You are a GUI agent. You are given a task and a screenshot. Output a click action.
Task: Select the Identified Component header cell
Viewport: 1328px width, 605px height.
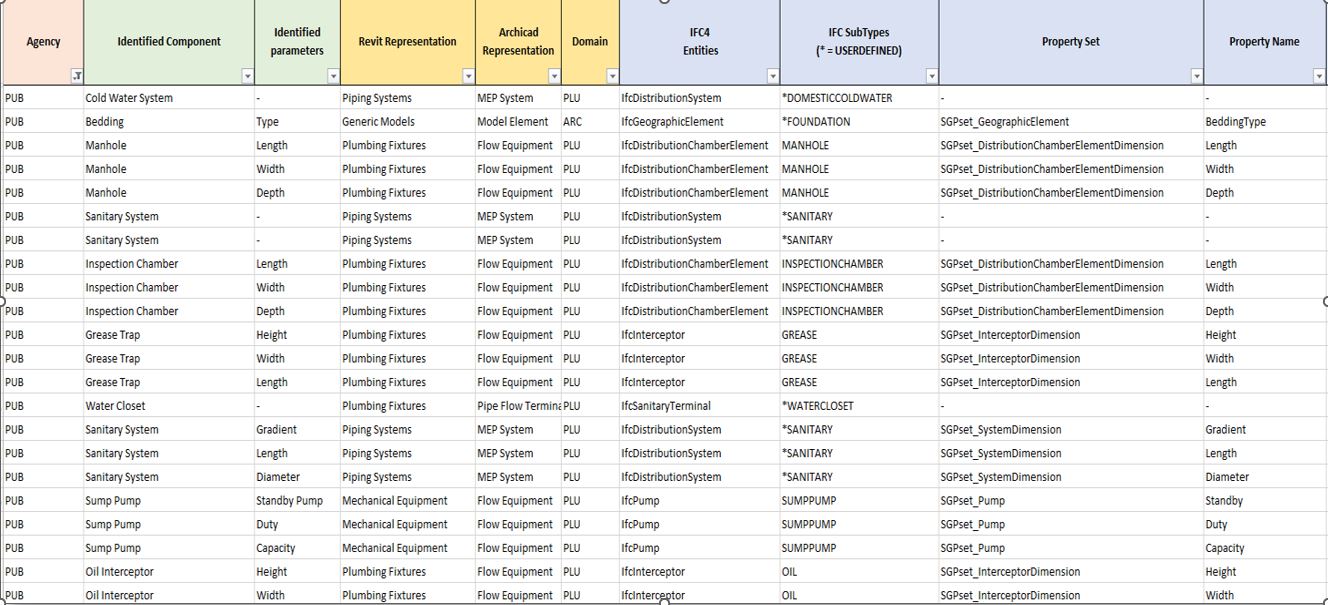coord(169,41)
